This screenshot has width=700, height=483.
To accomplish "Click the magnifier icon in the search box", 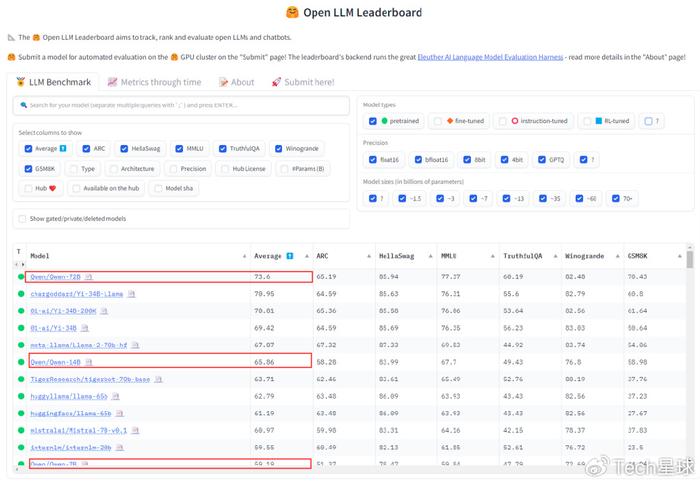I will (24, 105).
